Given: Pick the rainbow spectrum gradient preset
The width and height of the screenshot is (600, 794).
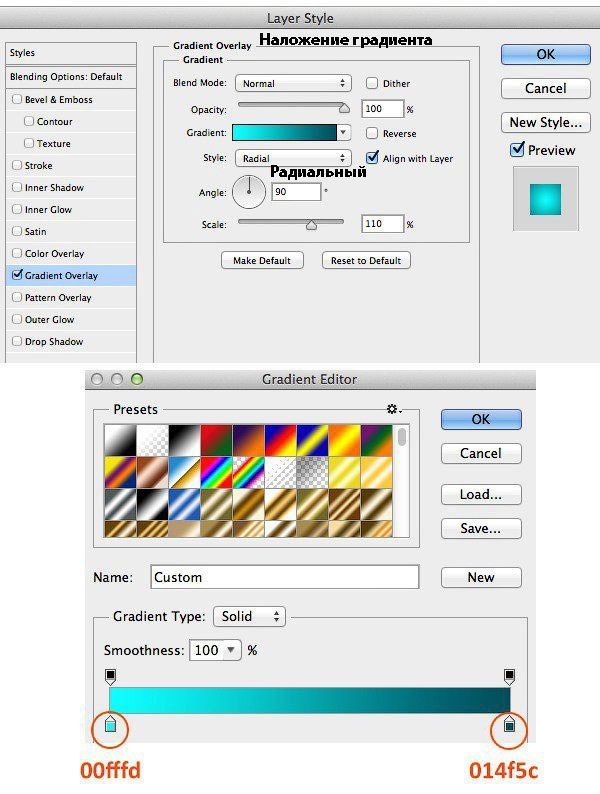Looking at the screenshot, I should point(217,472).
